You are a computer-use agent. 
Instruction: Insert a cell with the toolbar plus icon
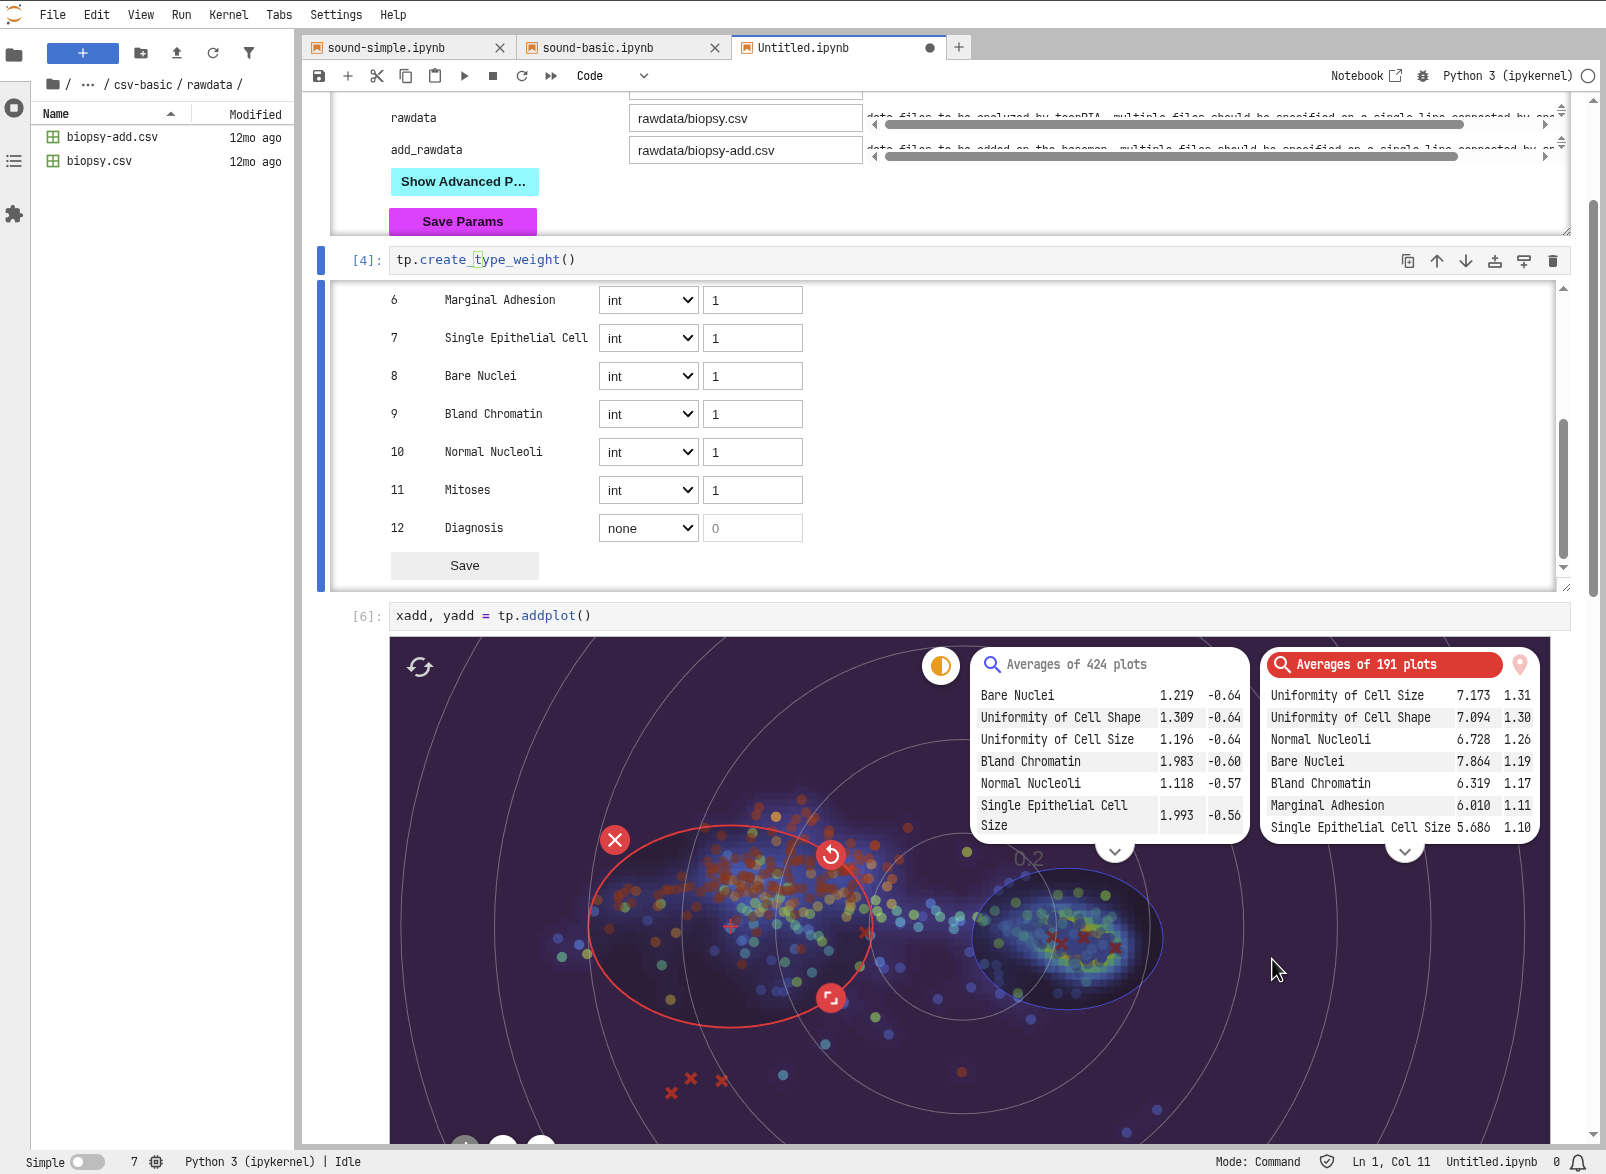pos(348,76)
